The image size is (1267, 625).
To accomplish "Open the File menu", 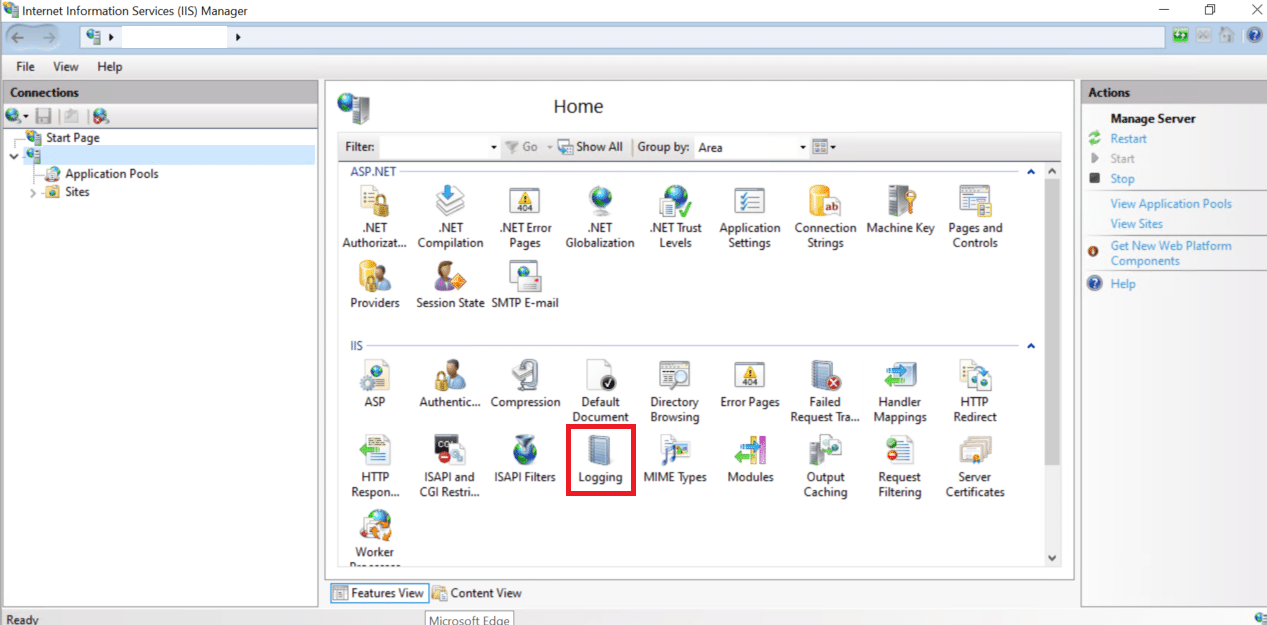I will (x=25, y=67).
